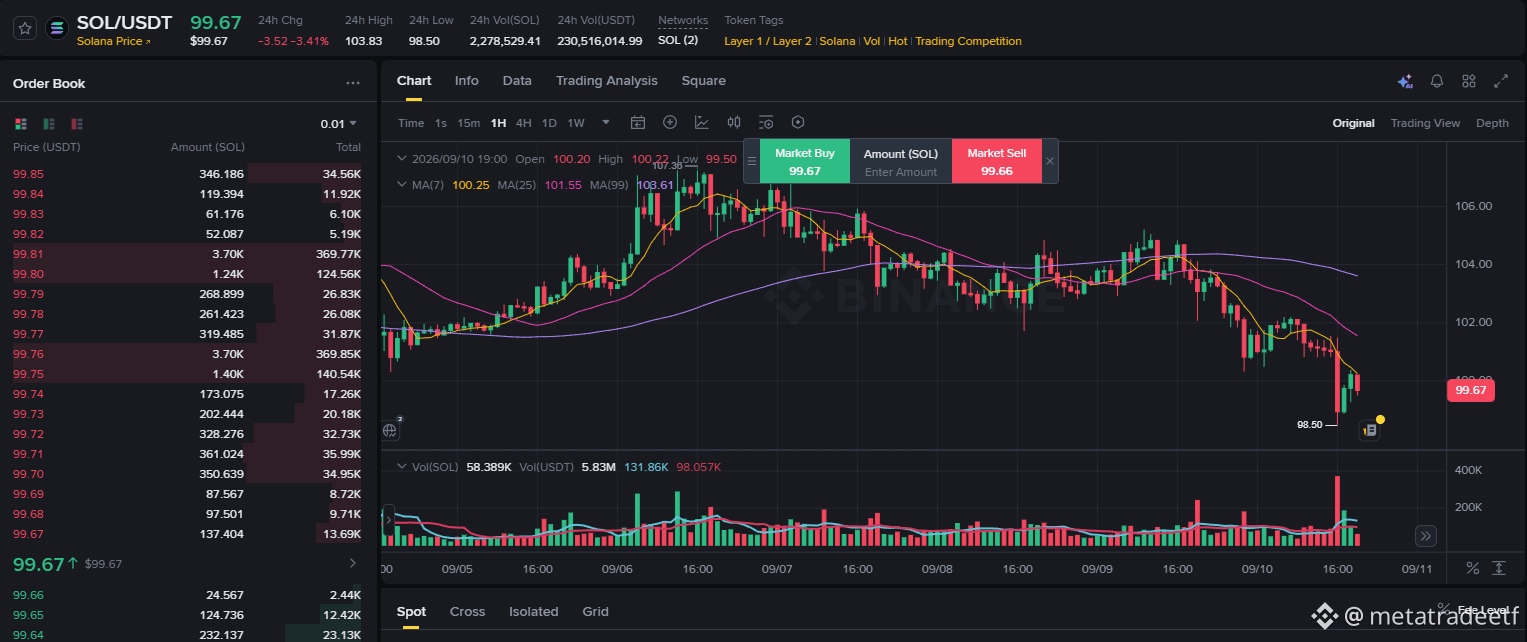The image size is (1527, 642).
Task: Star SOL/USDT as a favorite
Action: pyautogui.click(x=26, y=29)
